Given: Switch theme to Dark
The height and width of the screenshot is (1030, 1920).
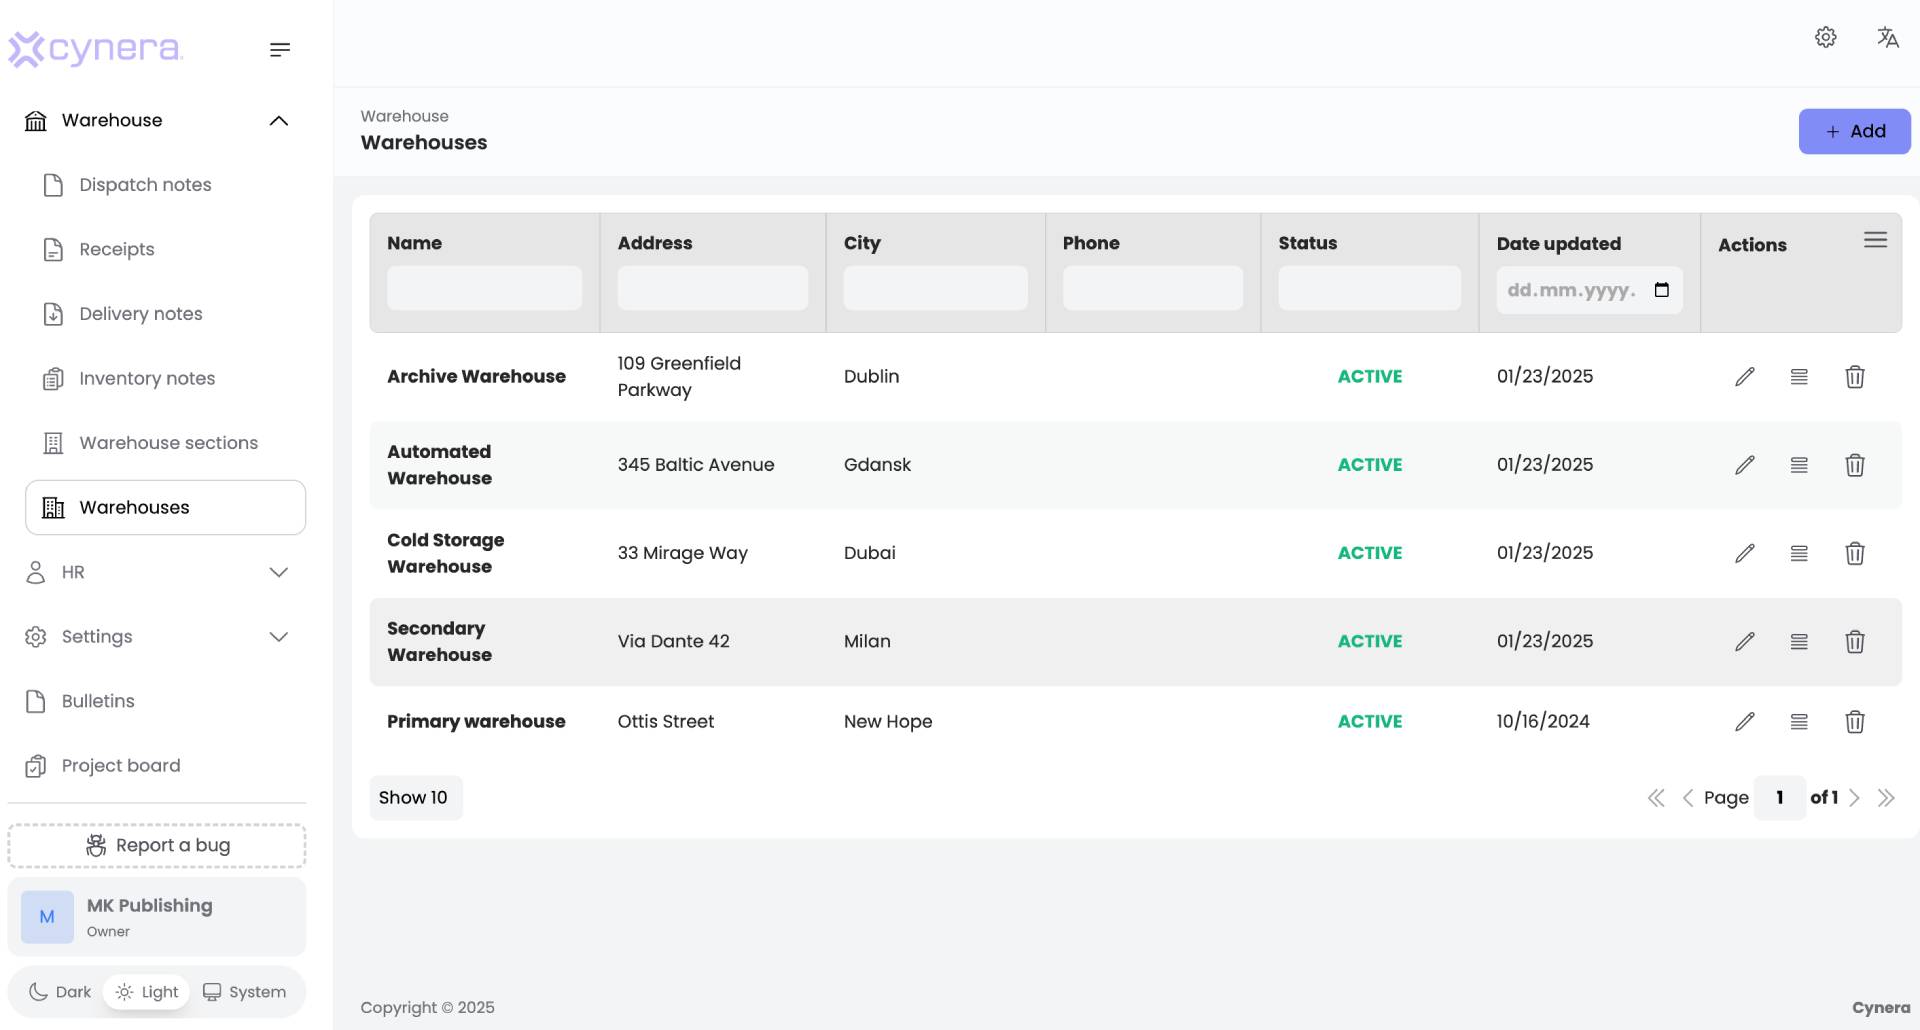Looking at the screenshot, I should pyautogui.click(x=60, y=992).
